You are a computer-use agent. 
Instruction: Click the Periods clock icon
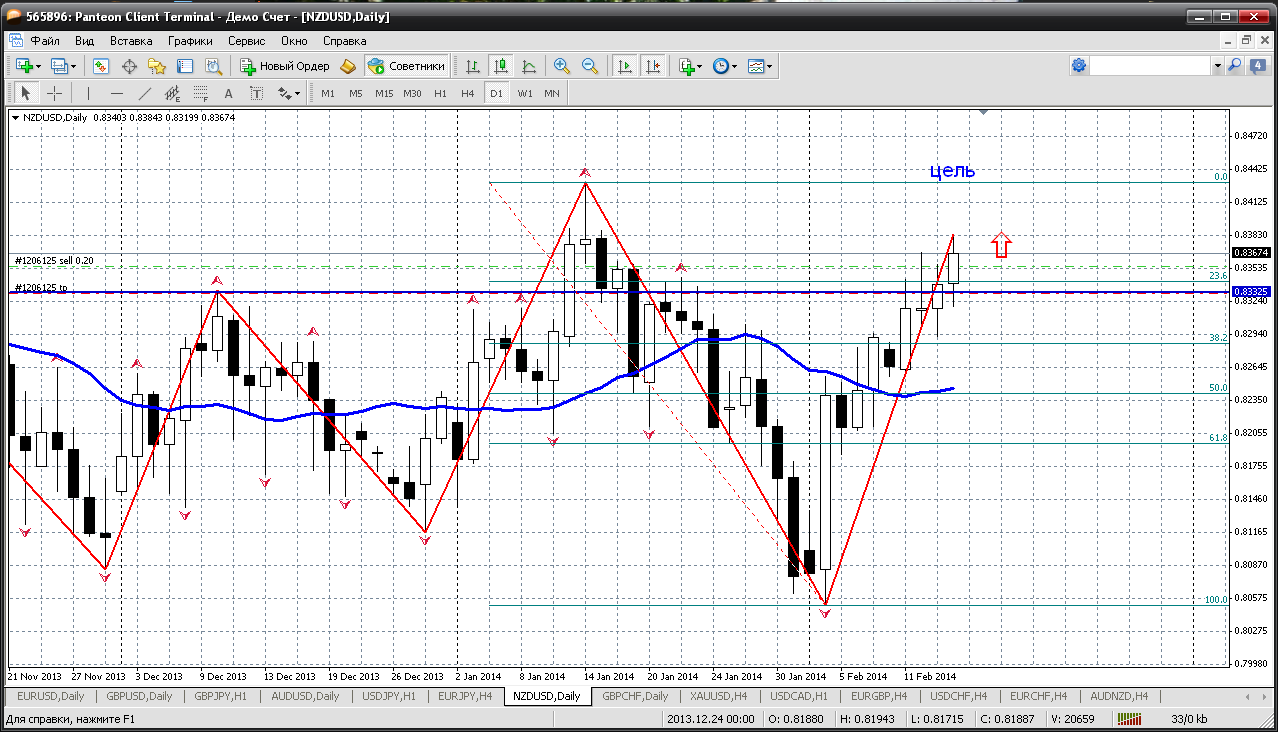pos(720,66)
